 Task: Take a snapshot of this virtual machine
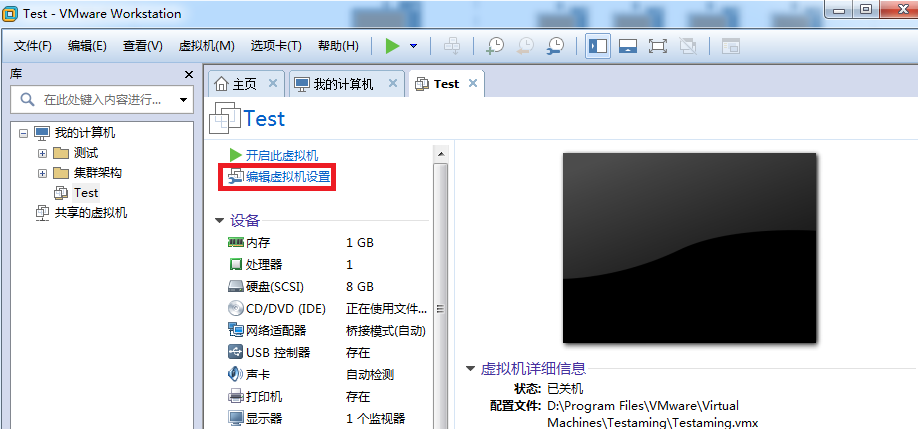pos(495,46)
